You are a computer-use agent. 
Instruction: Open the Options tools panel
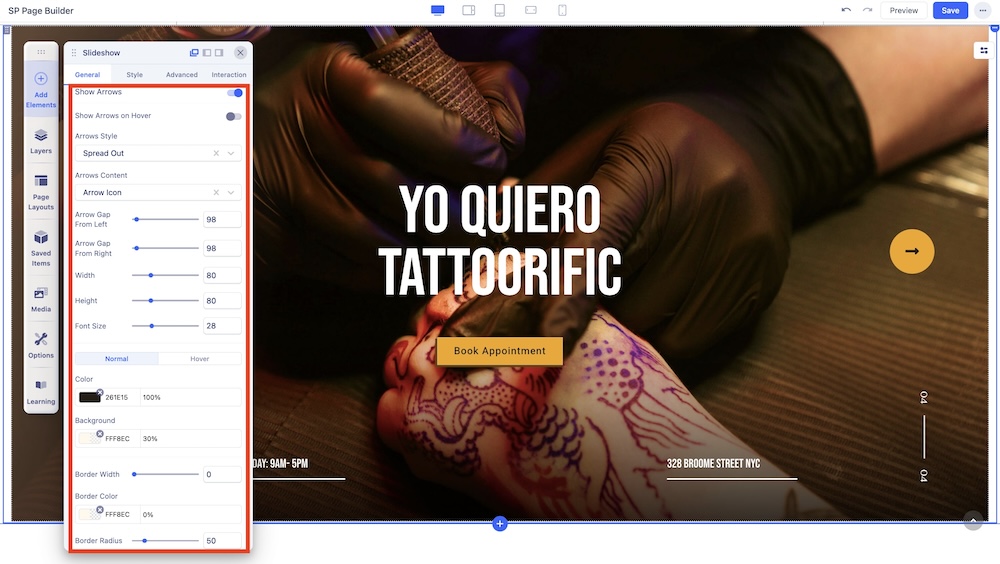tap(41, 345)
